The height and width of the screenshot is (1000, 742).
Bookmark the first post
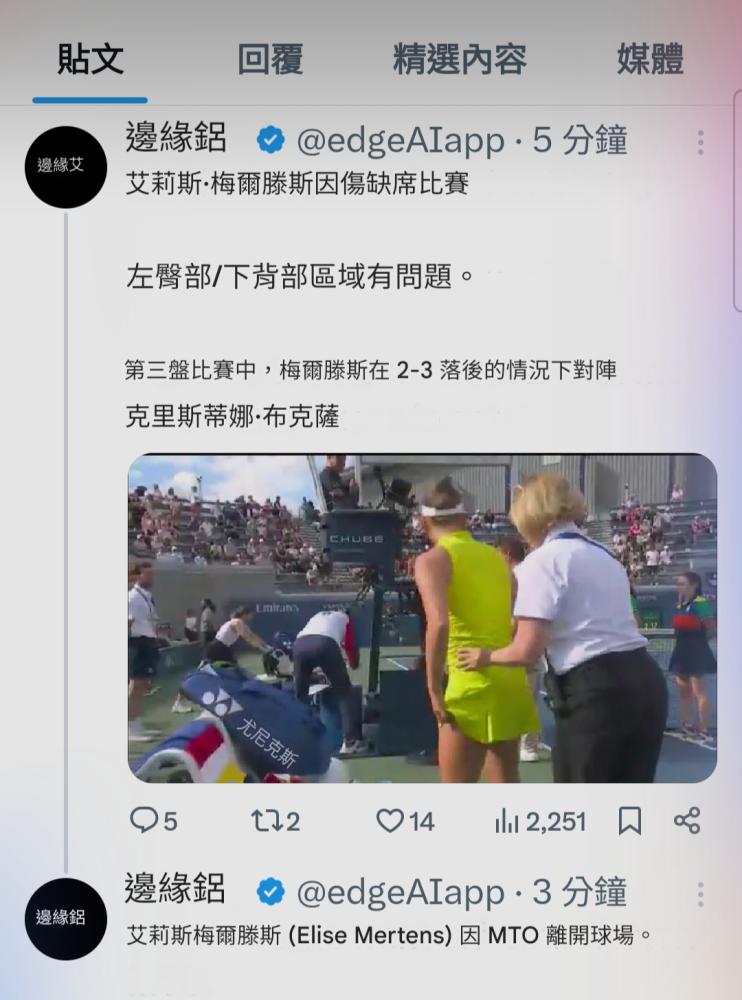coord(630,821)
